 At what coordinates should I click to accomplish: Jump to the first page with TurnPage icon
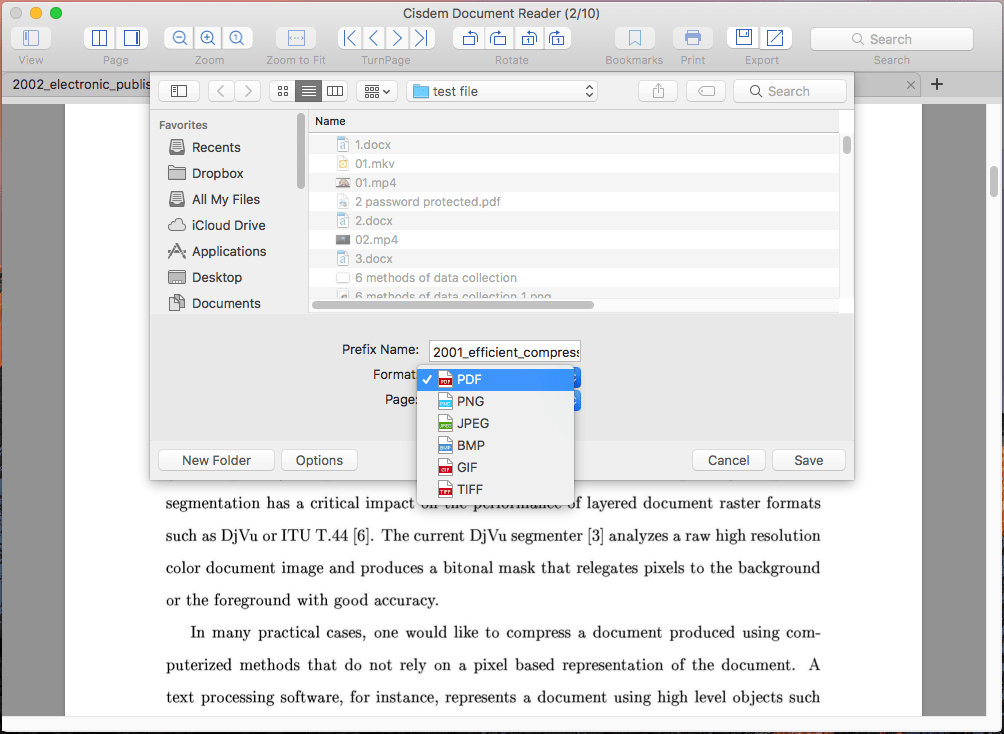coord(350,38)
